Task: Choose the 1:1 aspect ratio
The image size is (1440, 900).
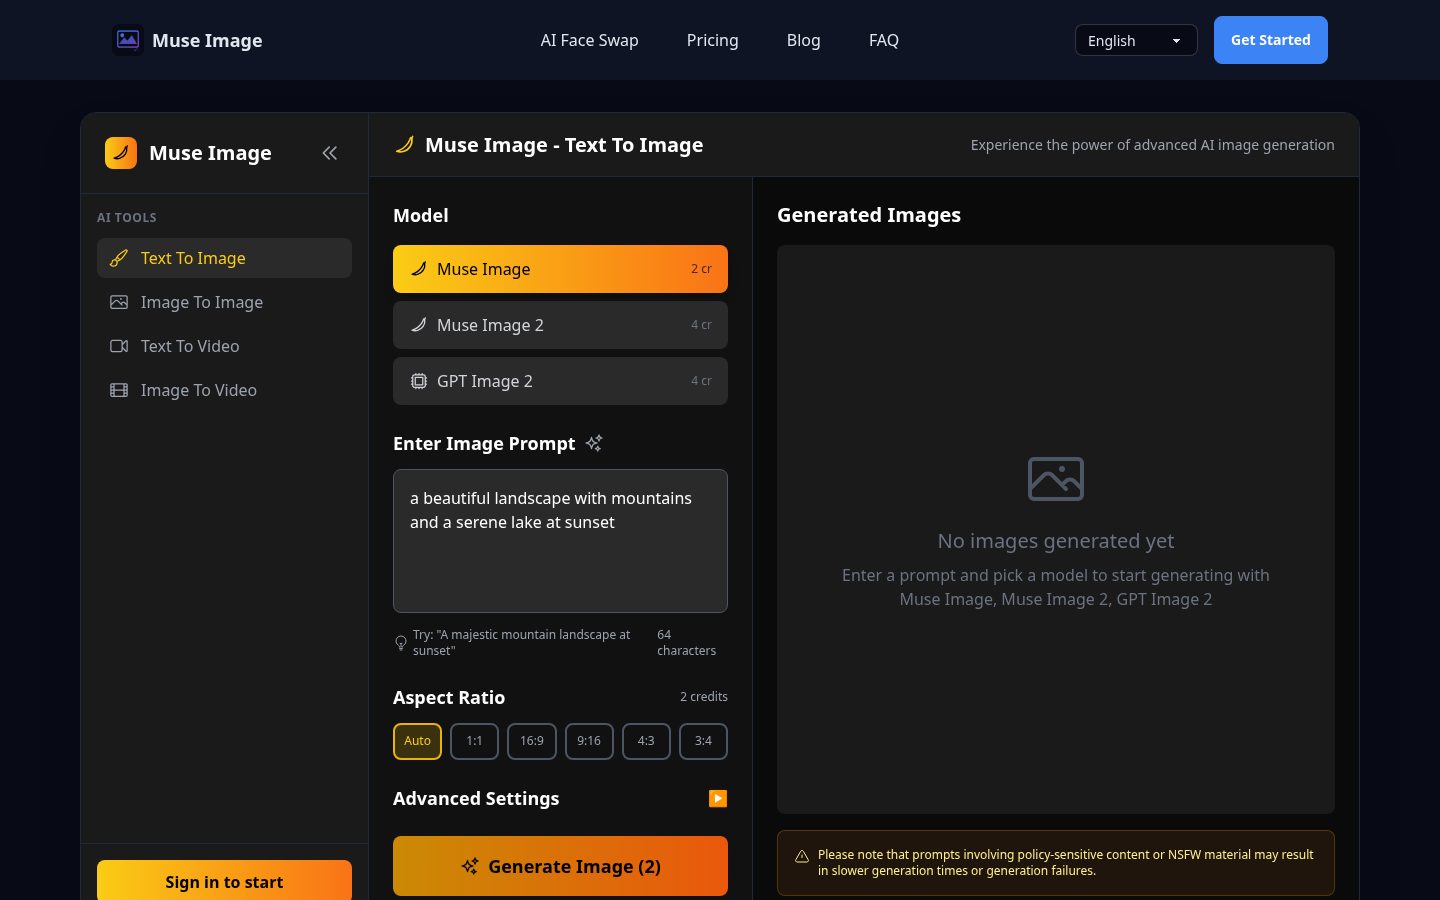Action: click(x=474, y=741)
